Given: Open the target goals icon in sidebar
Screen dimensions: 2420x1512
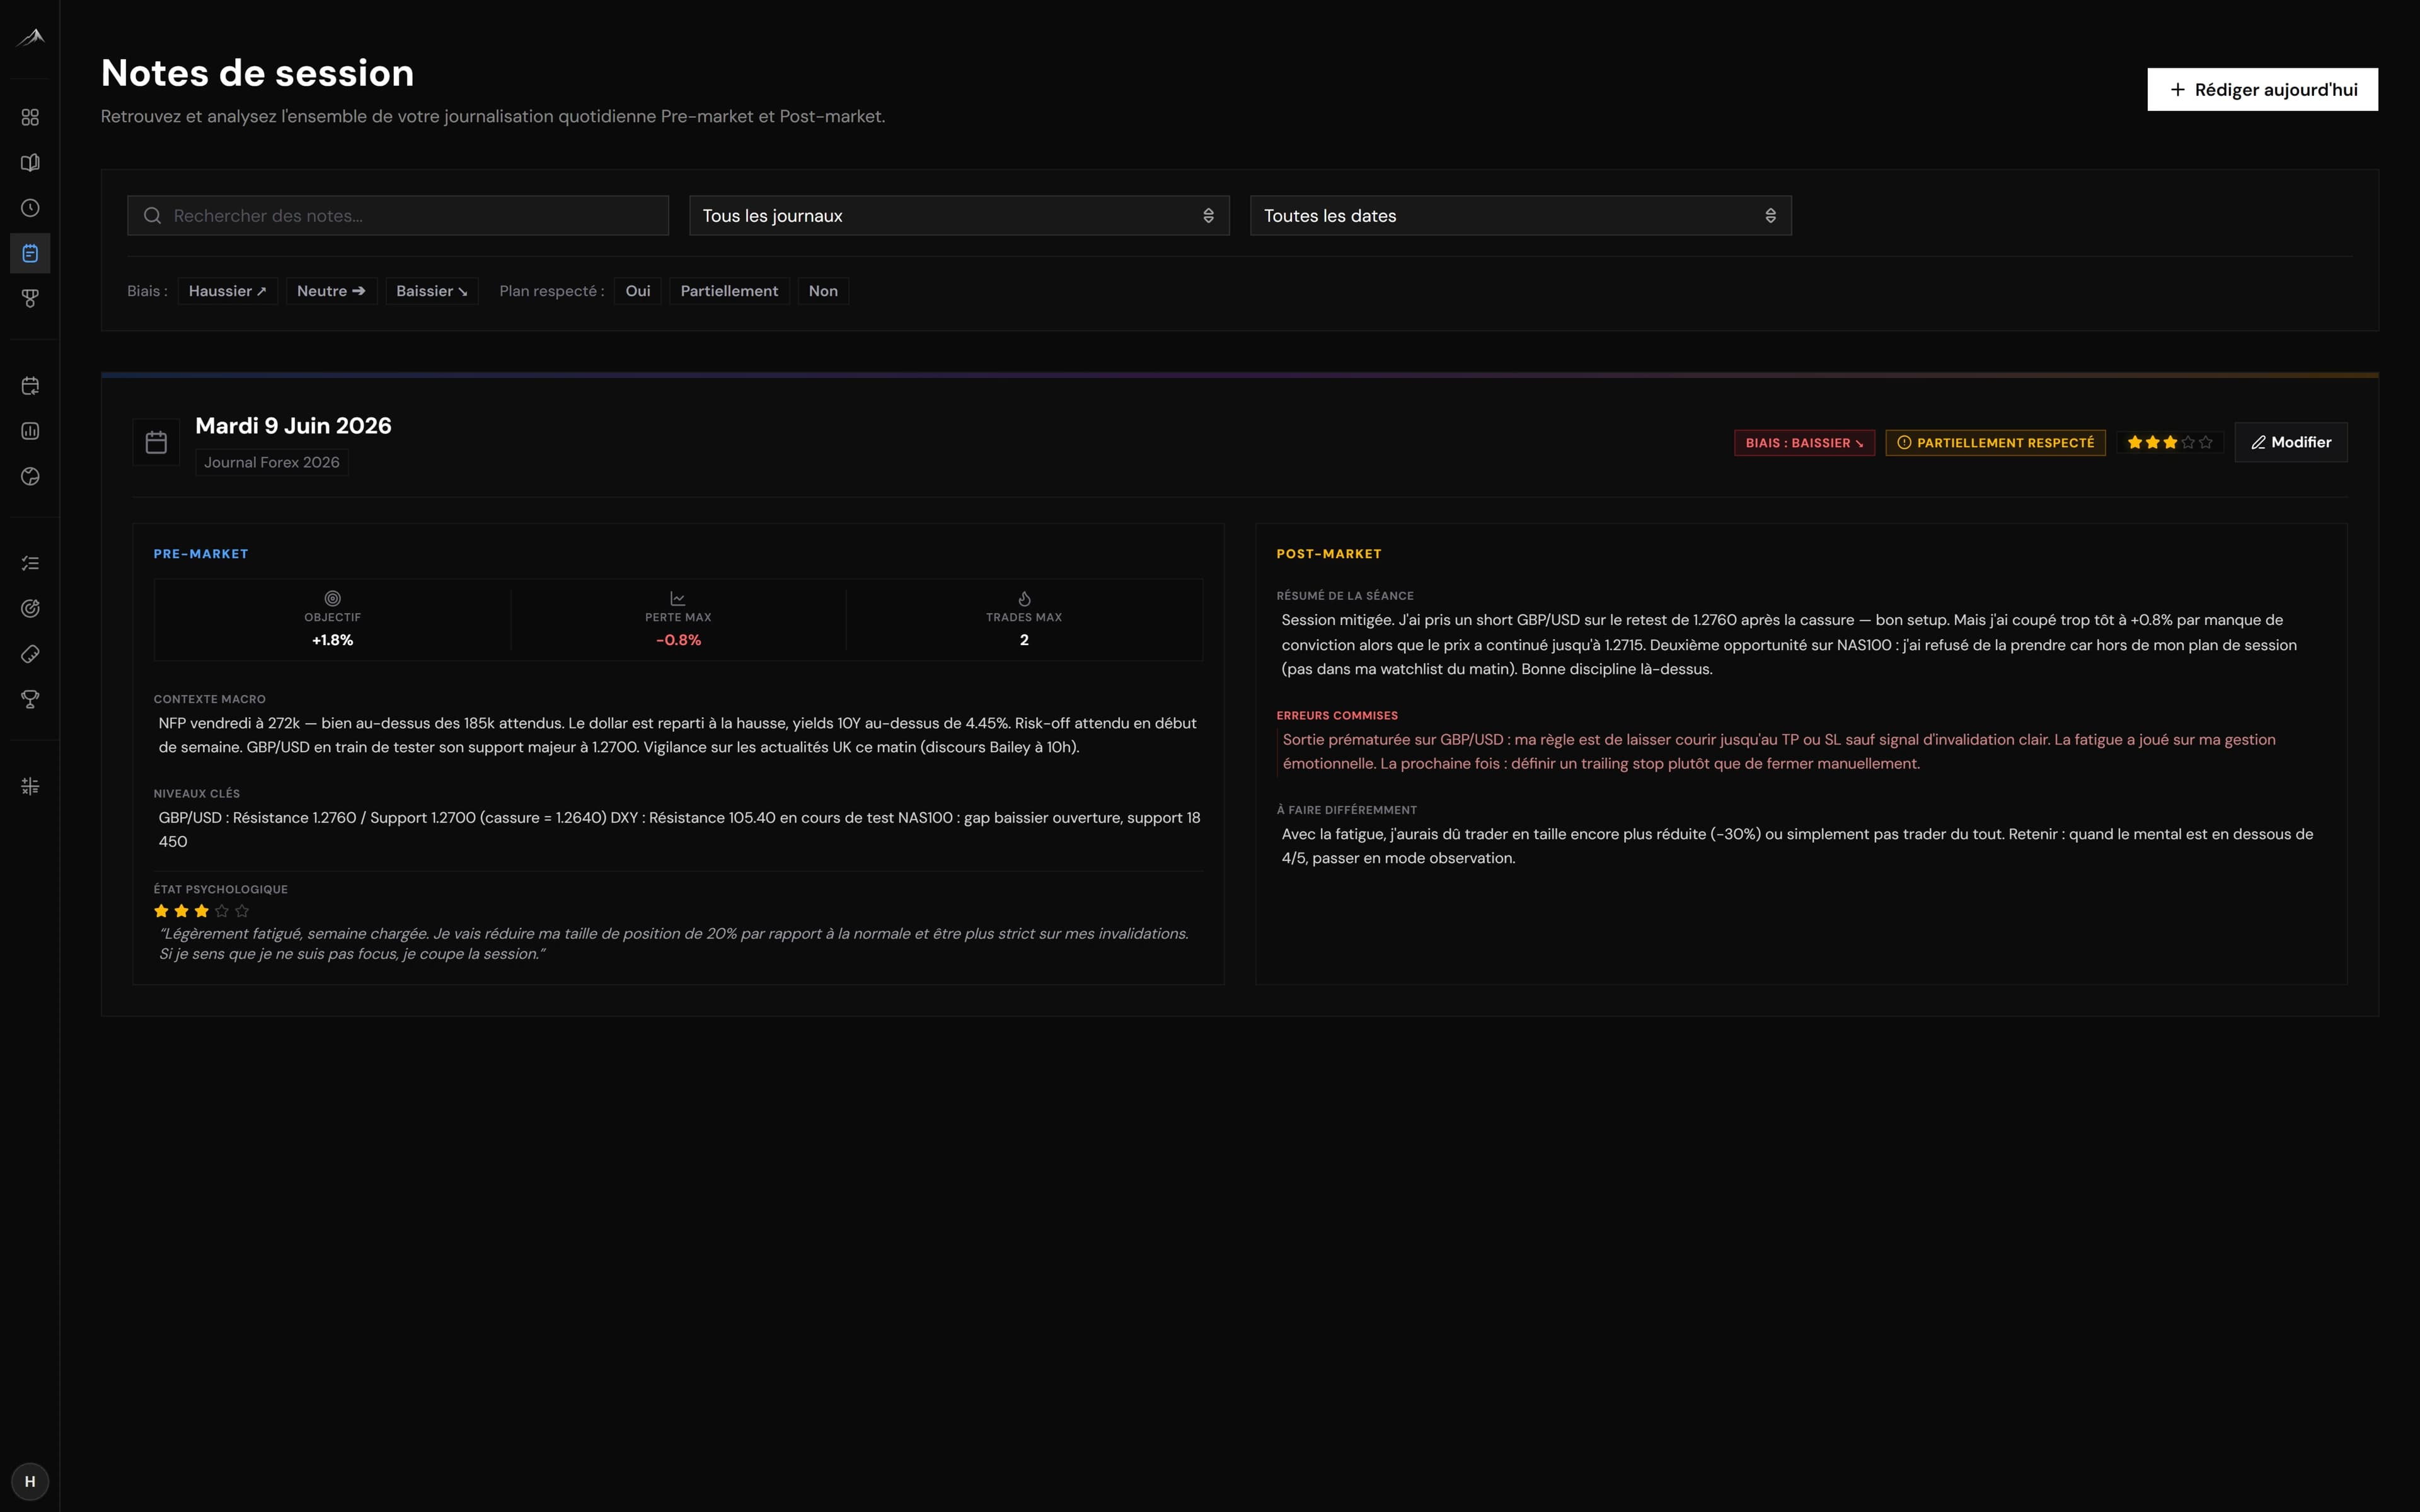Looking at the screenshot, I should tap(30, 608).
